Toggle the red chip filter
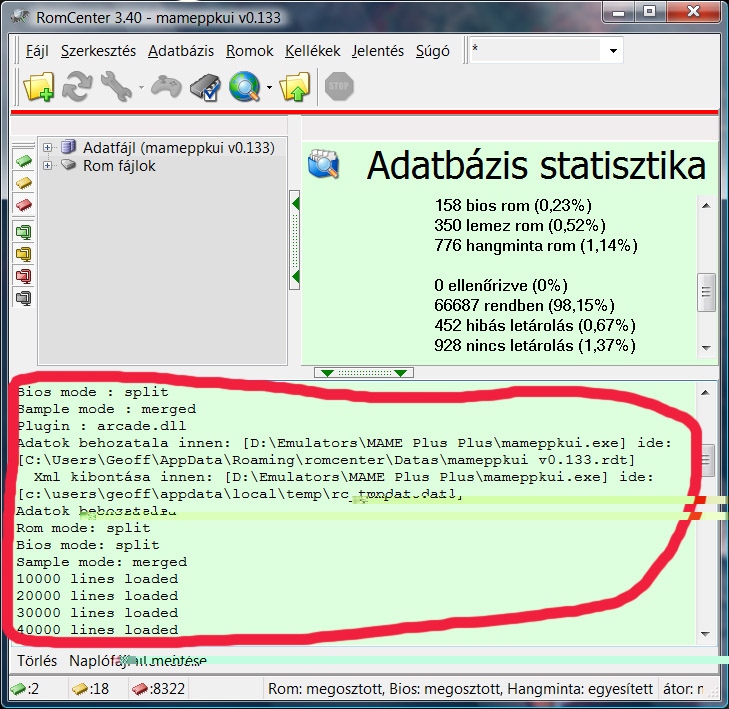This screenshot has width=729, height=709. [x=24, y=204]
